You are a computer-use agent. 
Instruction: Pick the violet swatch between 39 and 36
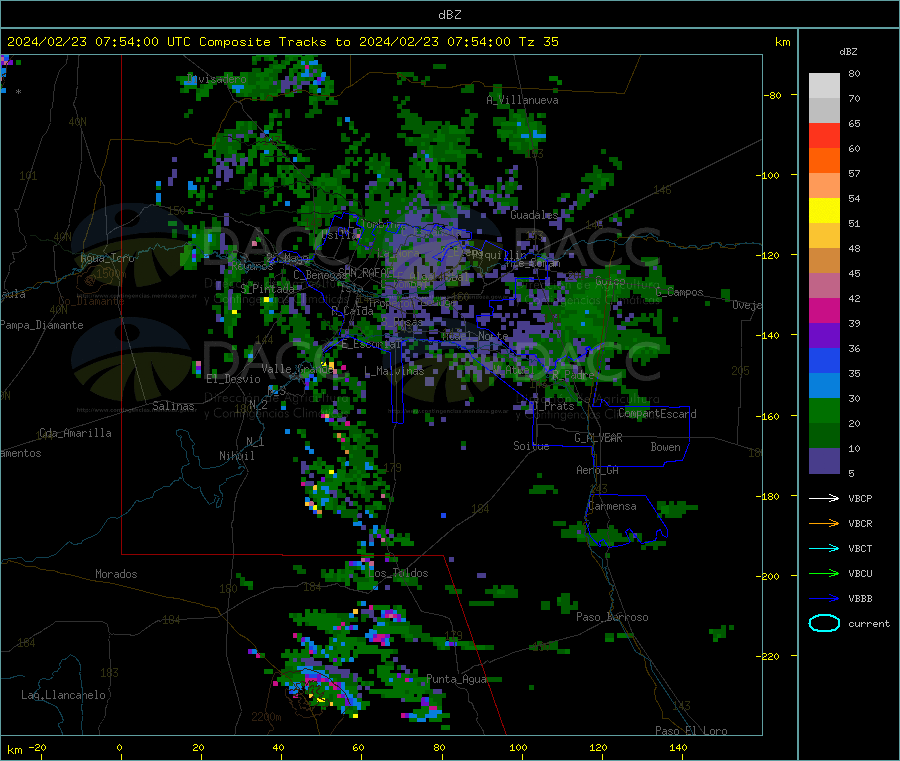tap(824, 336)
